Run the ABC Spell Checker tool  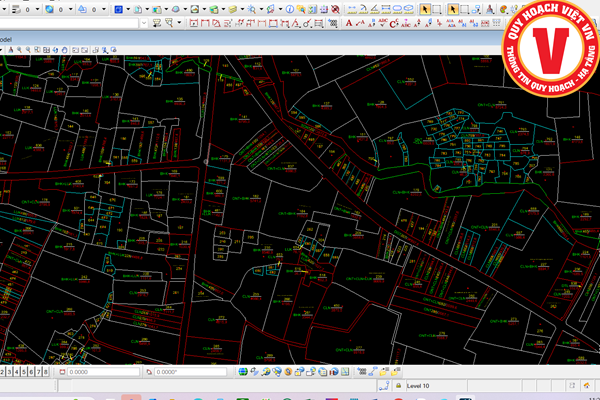384,21
